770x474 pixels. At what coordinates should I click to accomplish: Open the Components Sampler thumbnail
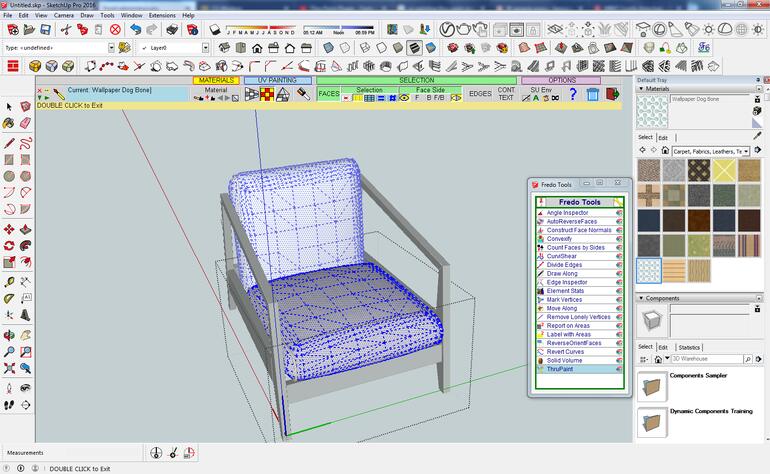[652, 386]
